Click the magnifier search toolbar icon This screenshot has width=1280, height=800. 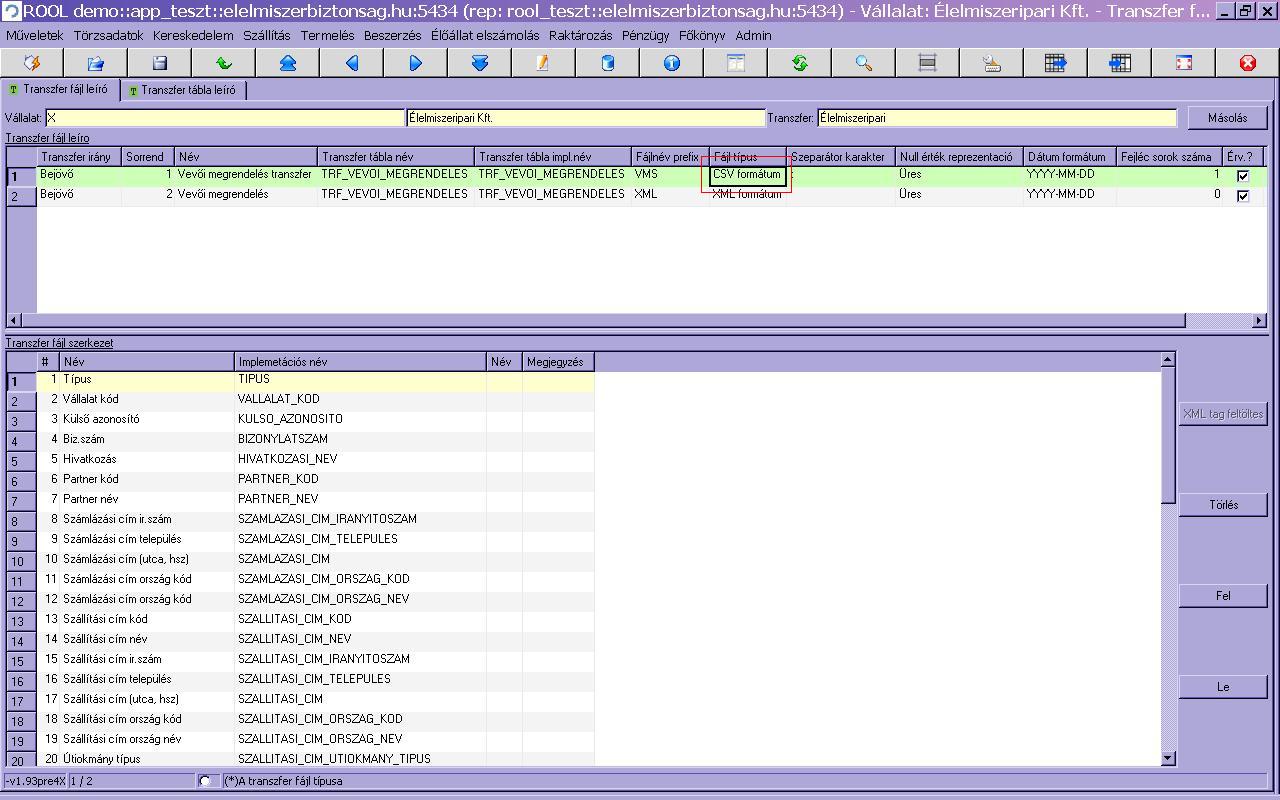click(864, 63)
